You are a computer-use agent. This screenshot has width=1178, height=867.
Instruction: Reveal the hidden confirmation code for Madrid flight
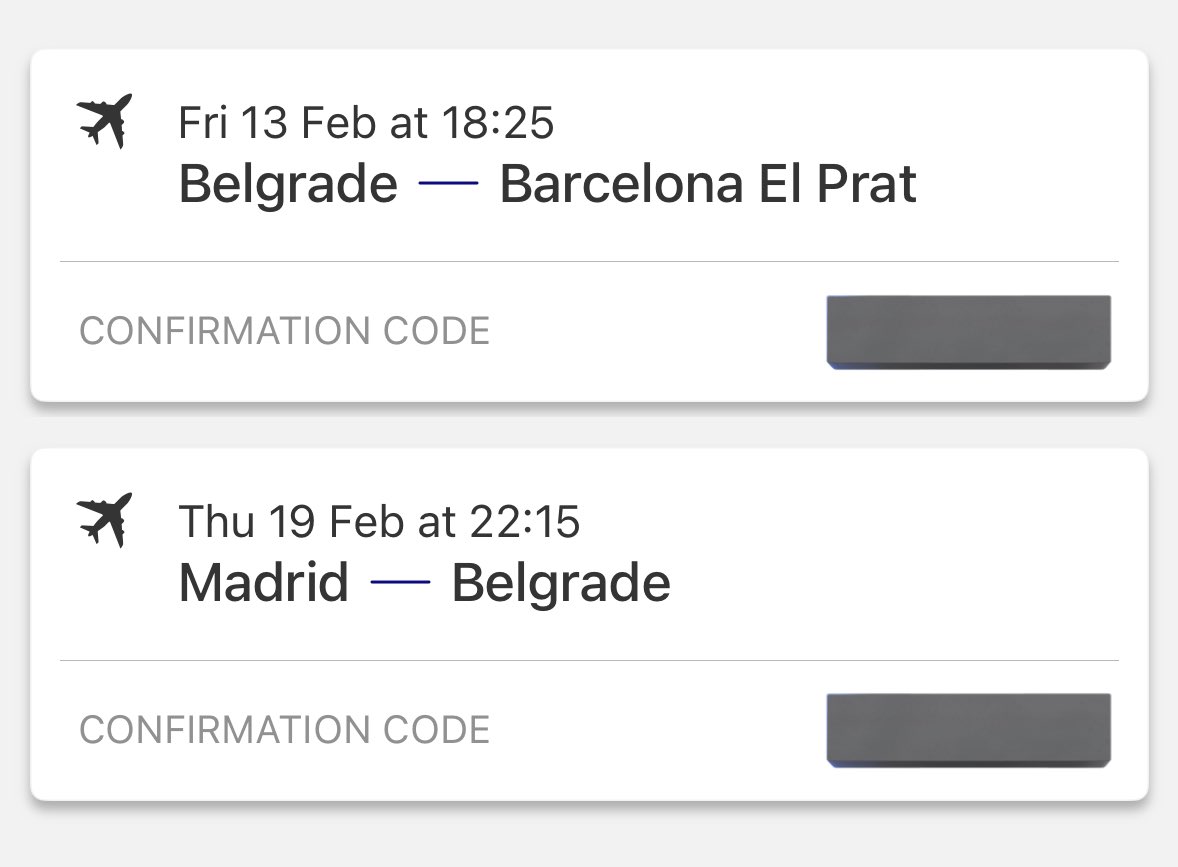coord(968,731)
